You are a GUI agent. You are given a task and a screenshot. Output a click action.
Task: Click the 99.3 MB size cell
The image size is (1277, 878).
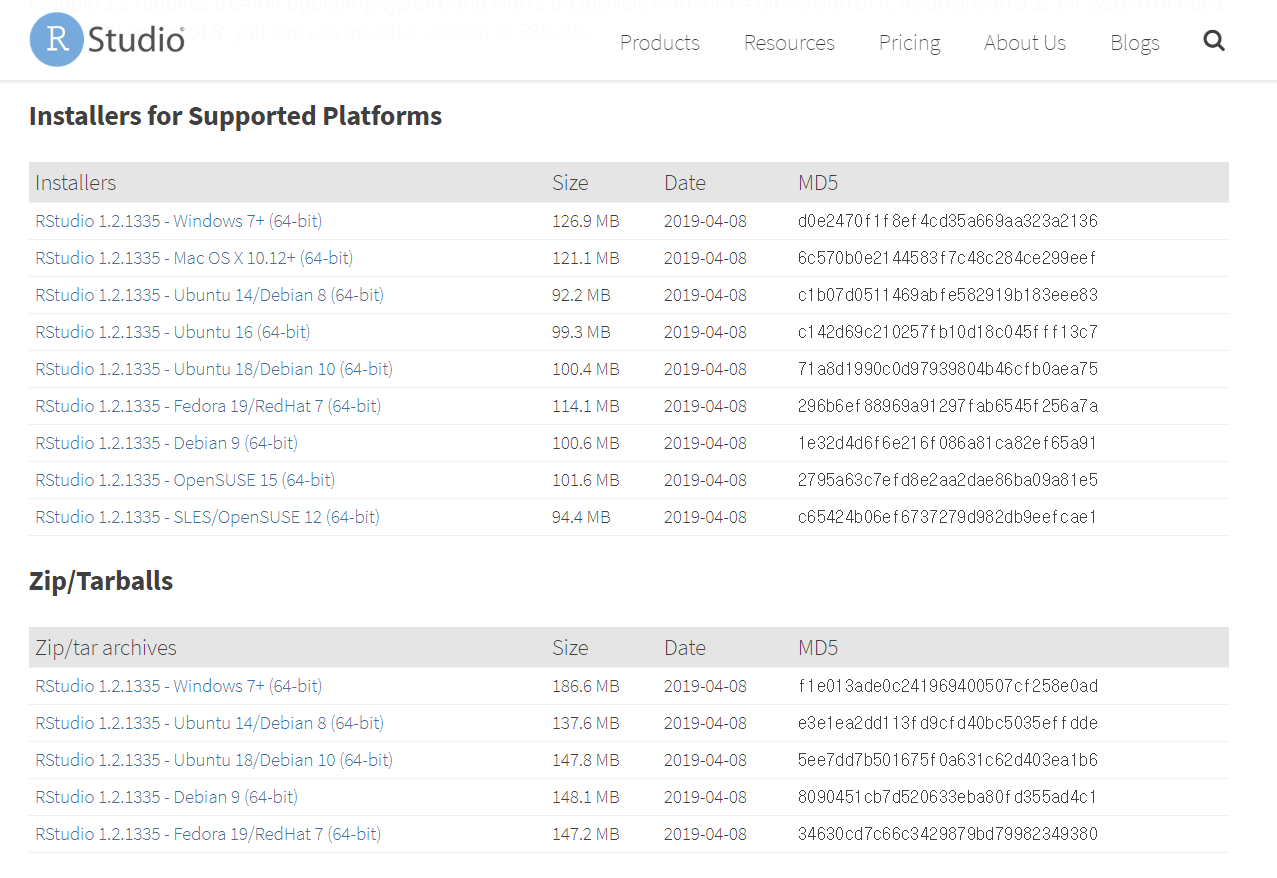(x=581, y=332)
